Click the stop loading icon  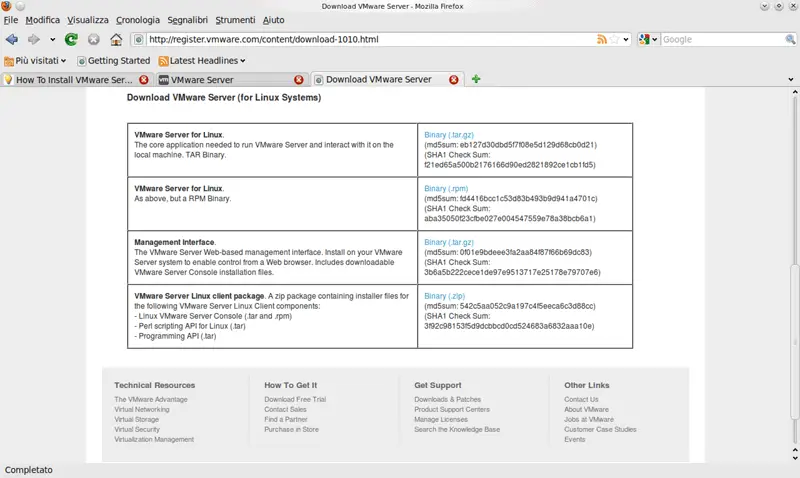[93, 39]
